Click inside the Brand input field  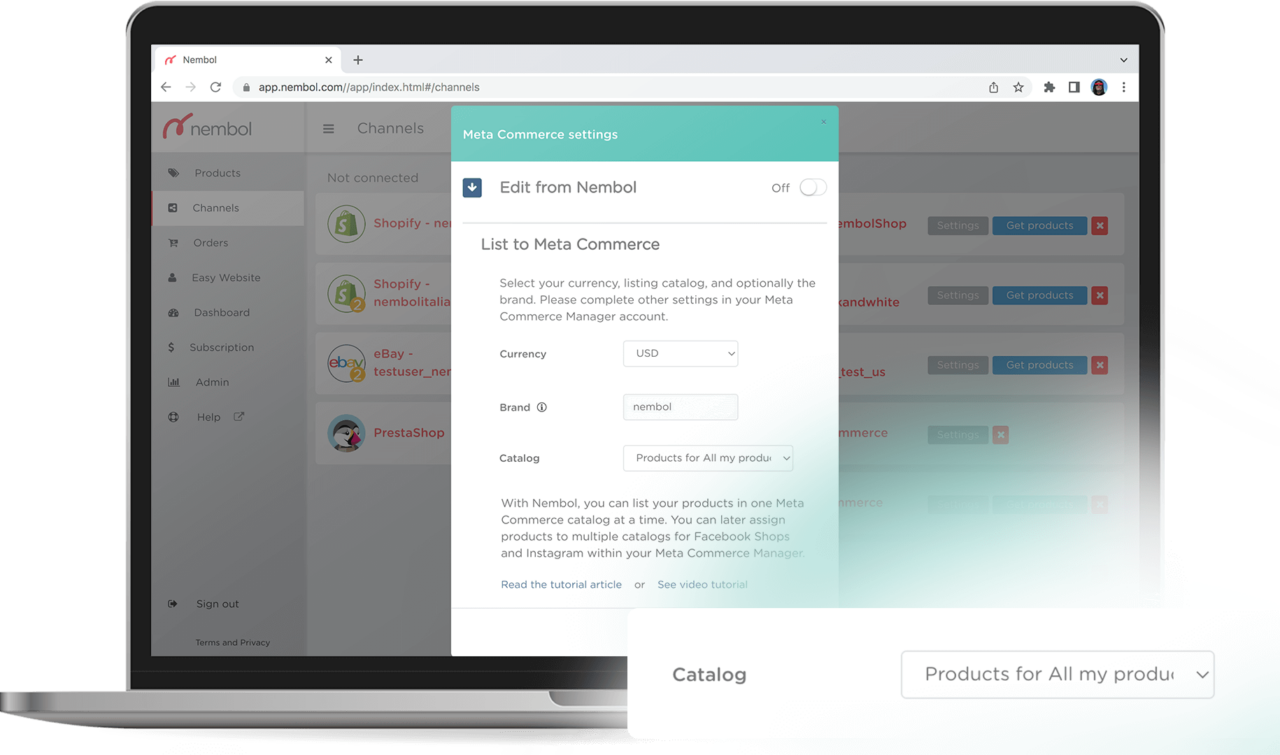pyautogui.click(x=680, y=407)
